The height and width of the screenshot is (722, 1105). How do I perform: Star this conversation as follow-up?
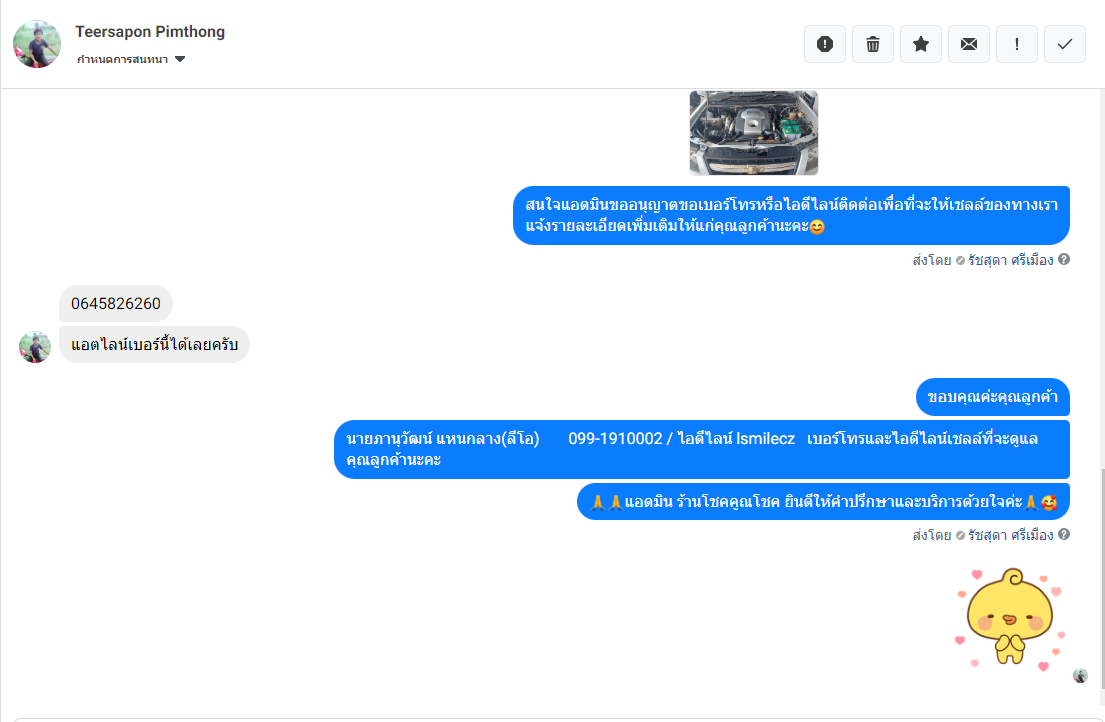click(x=920, y=44)
